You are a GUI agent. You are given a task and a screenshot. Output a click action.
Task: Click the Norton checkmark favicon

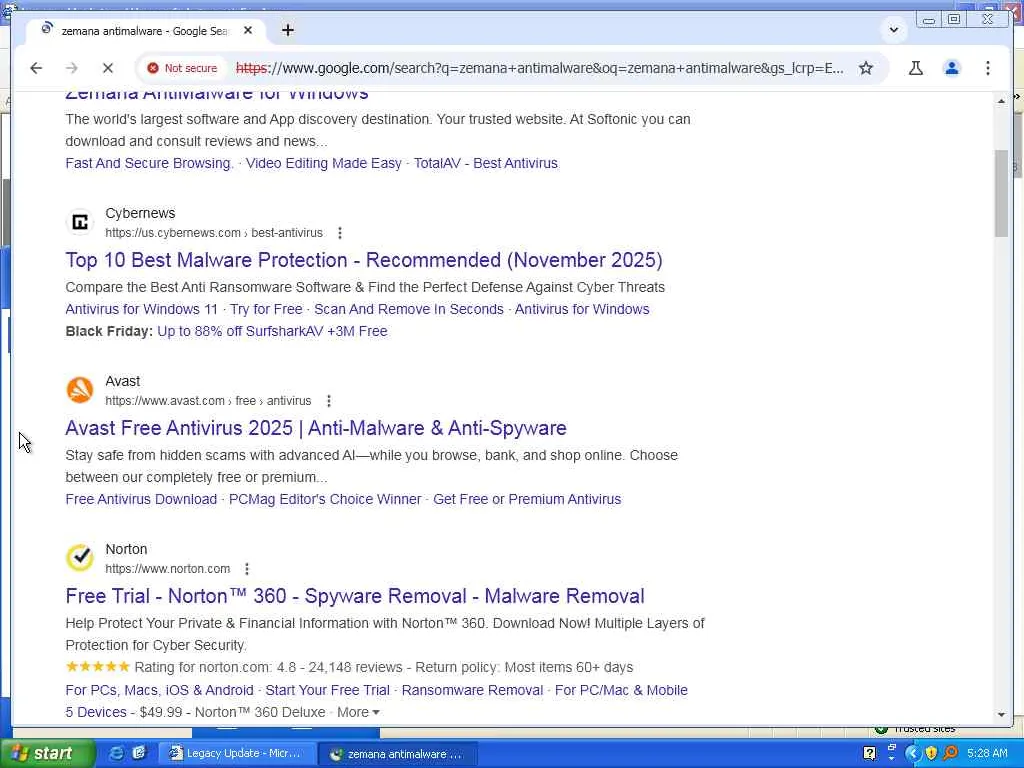point(80,558)
